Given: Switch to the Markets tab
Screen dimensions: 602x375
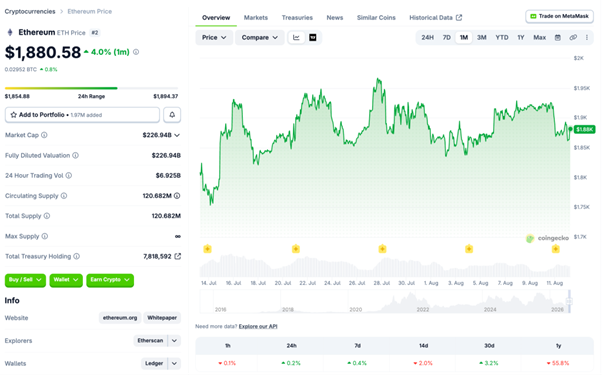Looking at the screenshot, I should tap(256, 18).
